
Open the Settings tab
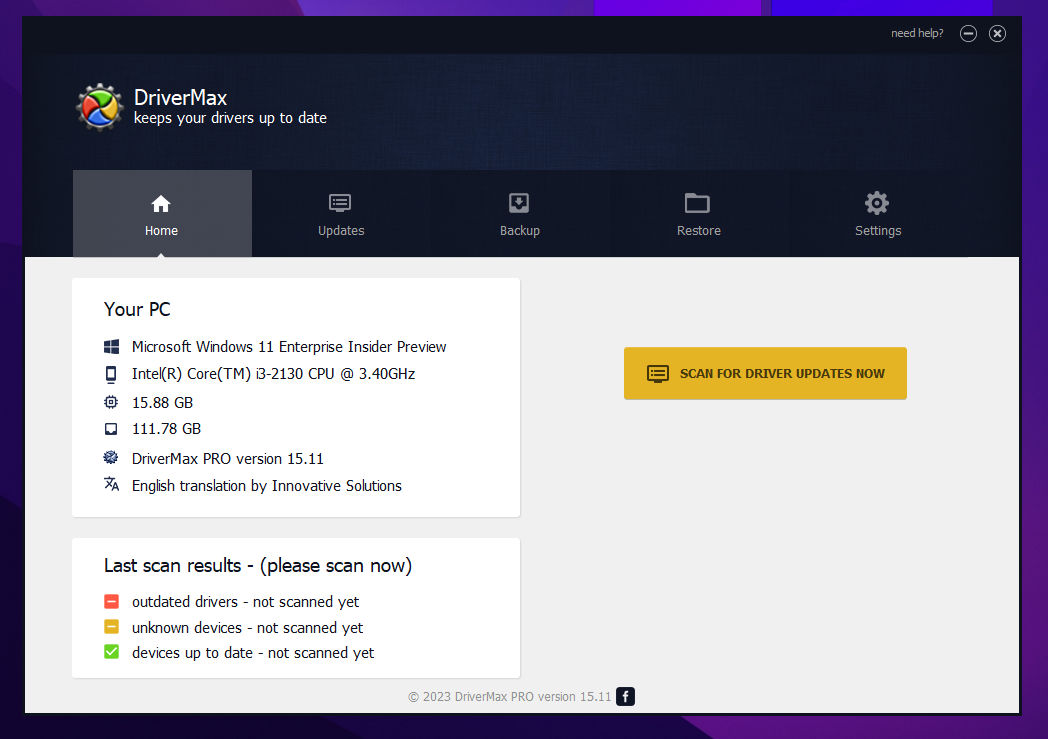[x=878, y=214]
